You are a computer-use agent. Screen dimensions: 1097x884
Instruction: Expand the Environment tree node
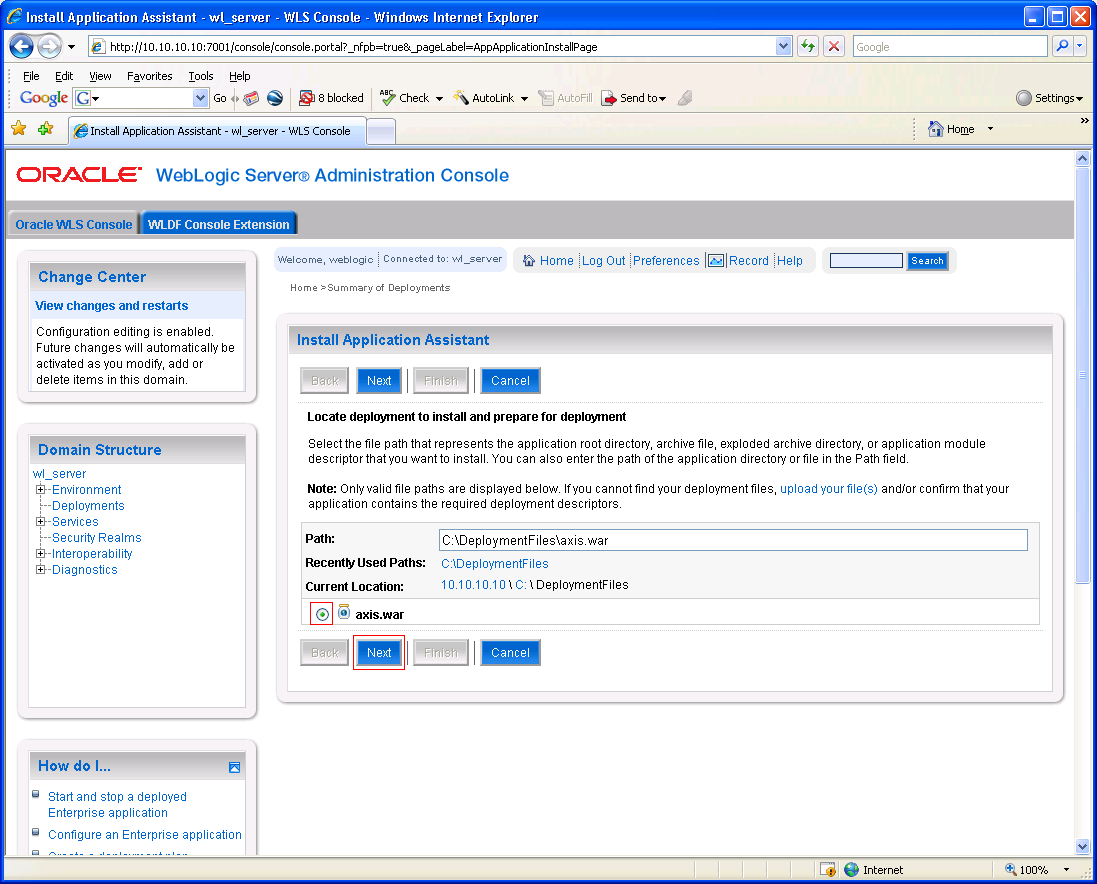pos(41,490)
